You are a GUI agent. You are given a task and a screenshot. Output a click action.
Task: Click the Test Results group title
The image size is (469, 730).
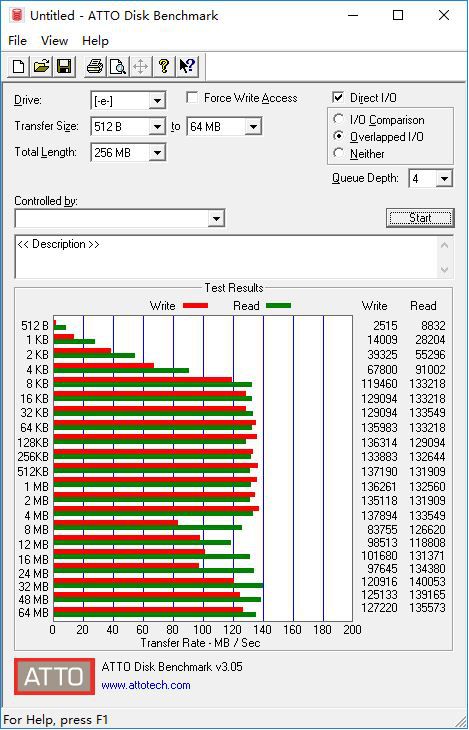click(x=234, y=288)
